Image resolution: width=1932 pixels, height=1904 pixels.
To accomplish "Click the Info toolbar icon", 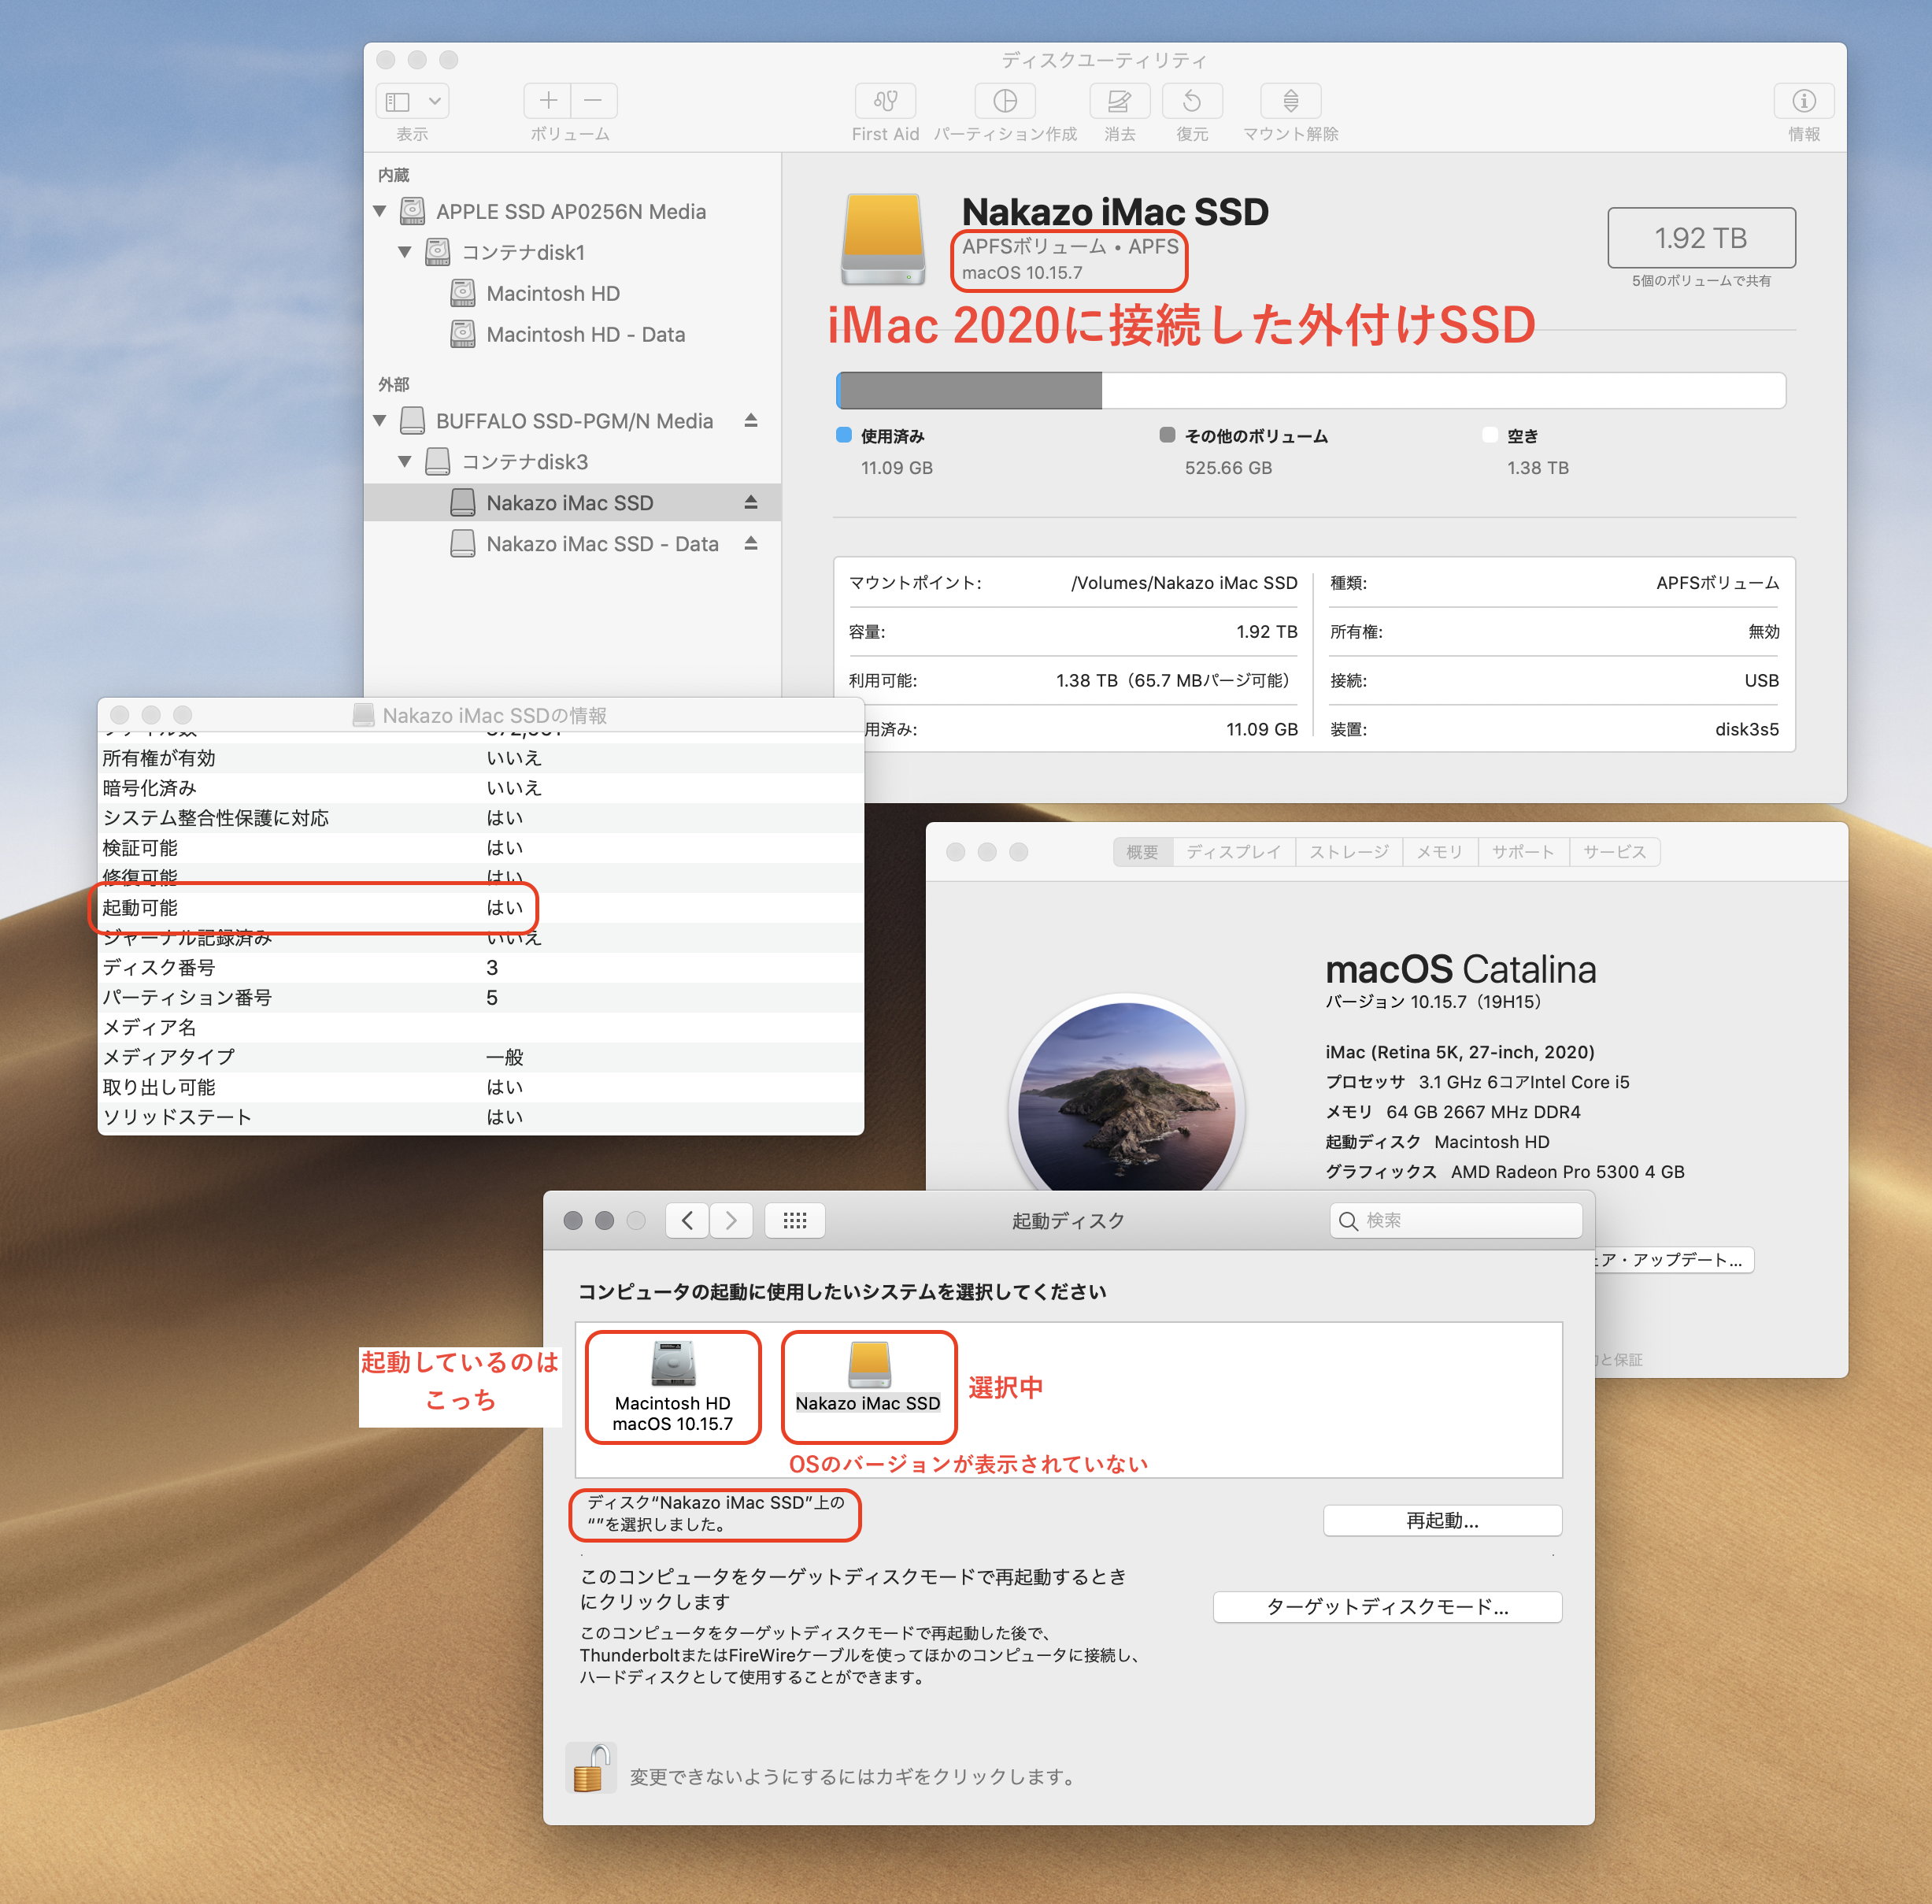I will [x=1803, y=100].
